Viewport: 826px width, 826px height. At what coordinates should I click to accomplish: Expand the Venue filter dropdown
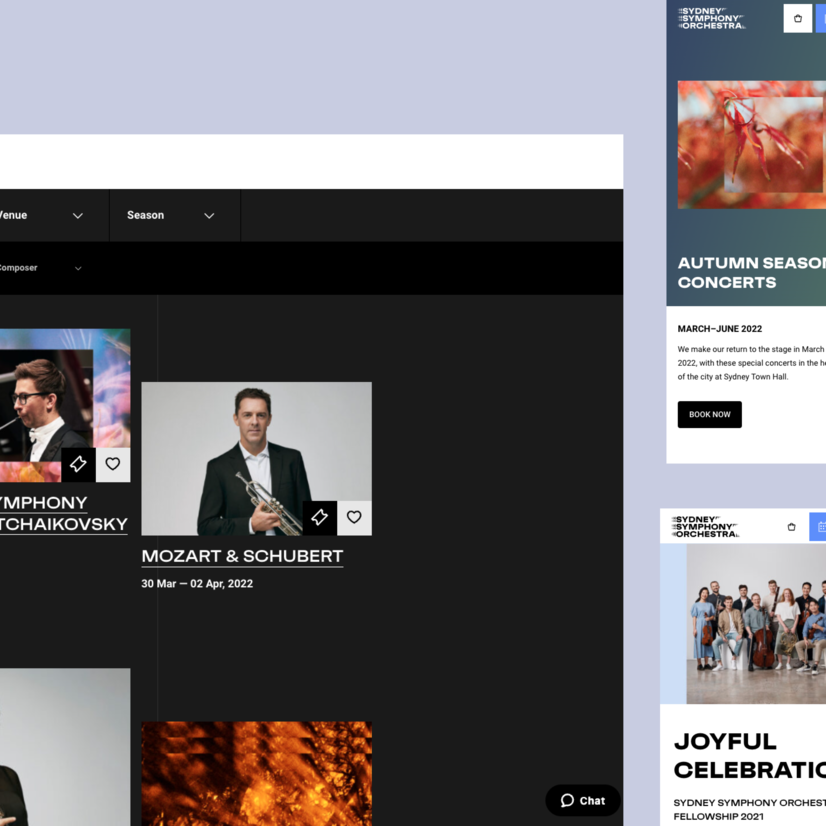point(40,215)
